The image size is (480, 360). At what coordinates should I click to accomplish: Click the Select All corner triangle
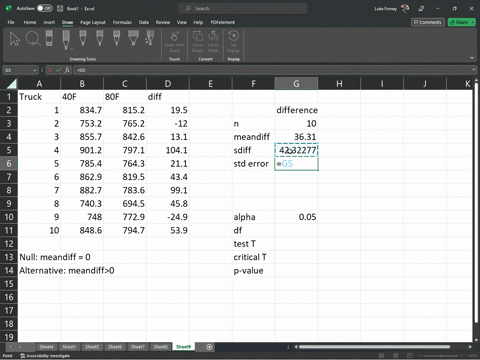(12, 83)
